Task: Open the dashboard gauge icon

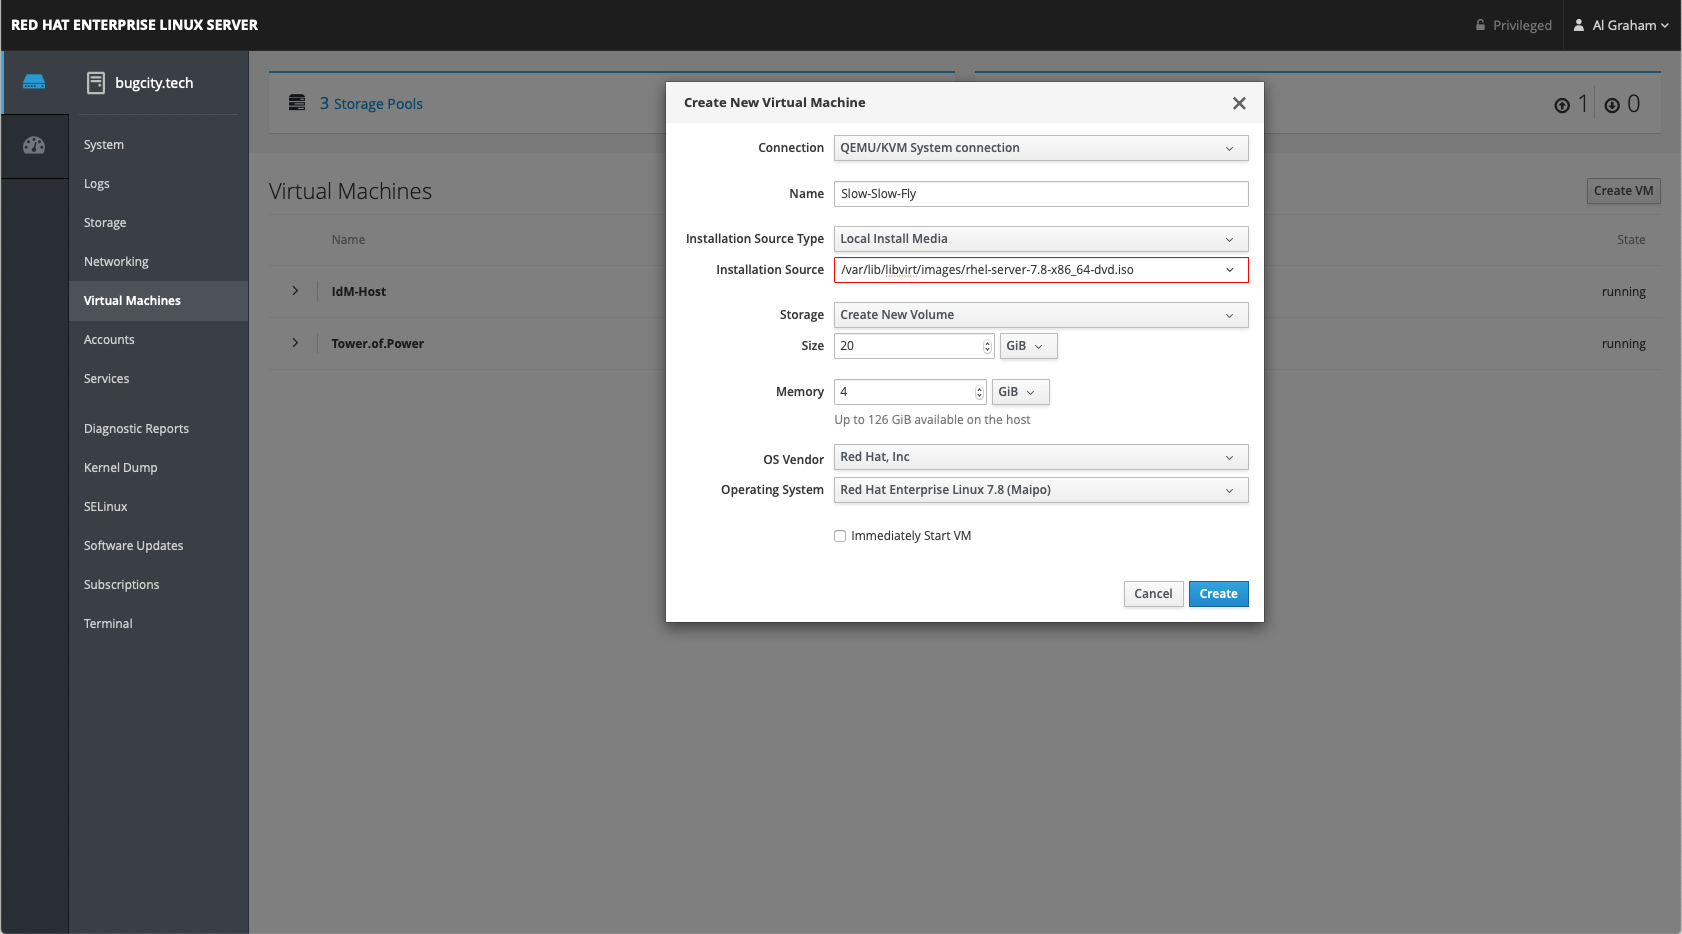Action: (34, 146)
